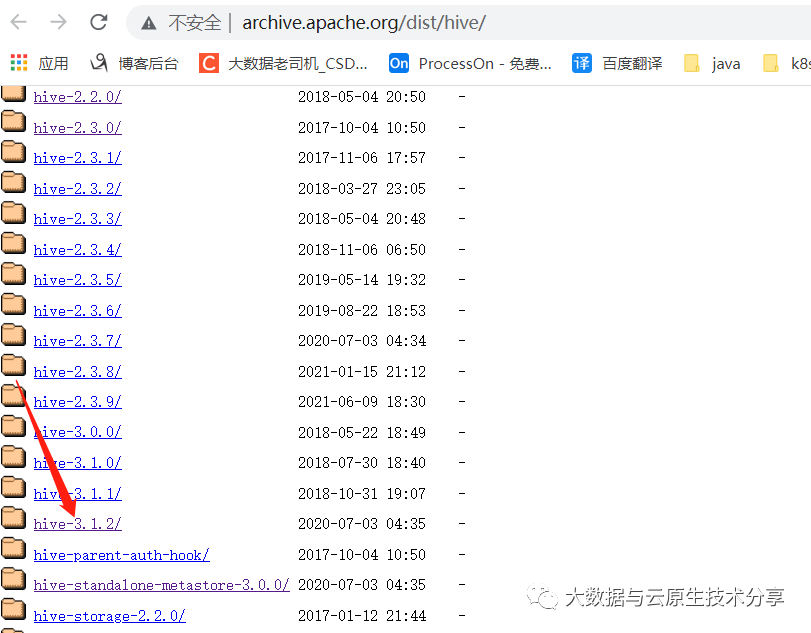
Task: Open the hive-2.3.9/ directory link
Action: pos(78,402)
